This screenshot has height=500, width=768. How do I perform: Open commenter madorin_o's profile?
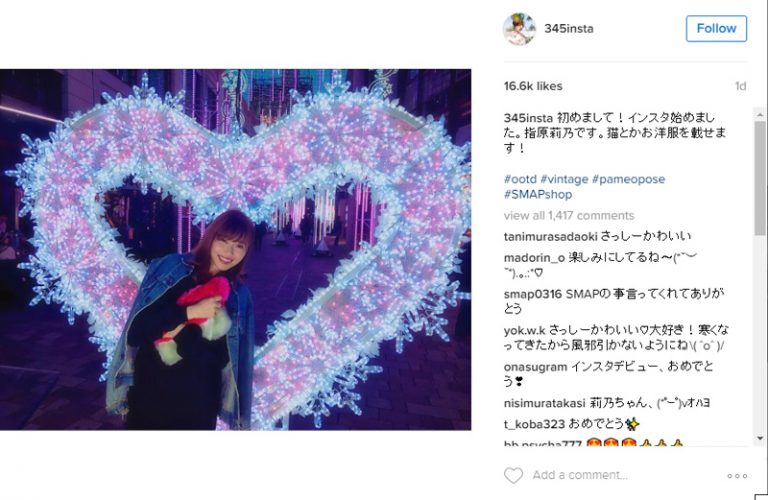pos(534,258)
